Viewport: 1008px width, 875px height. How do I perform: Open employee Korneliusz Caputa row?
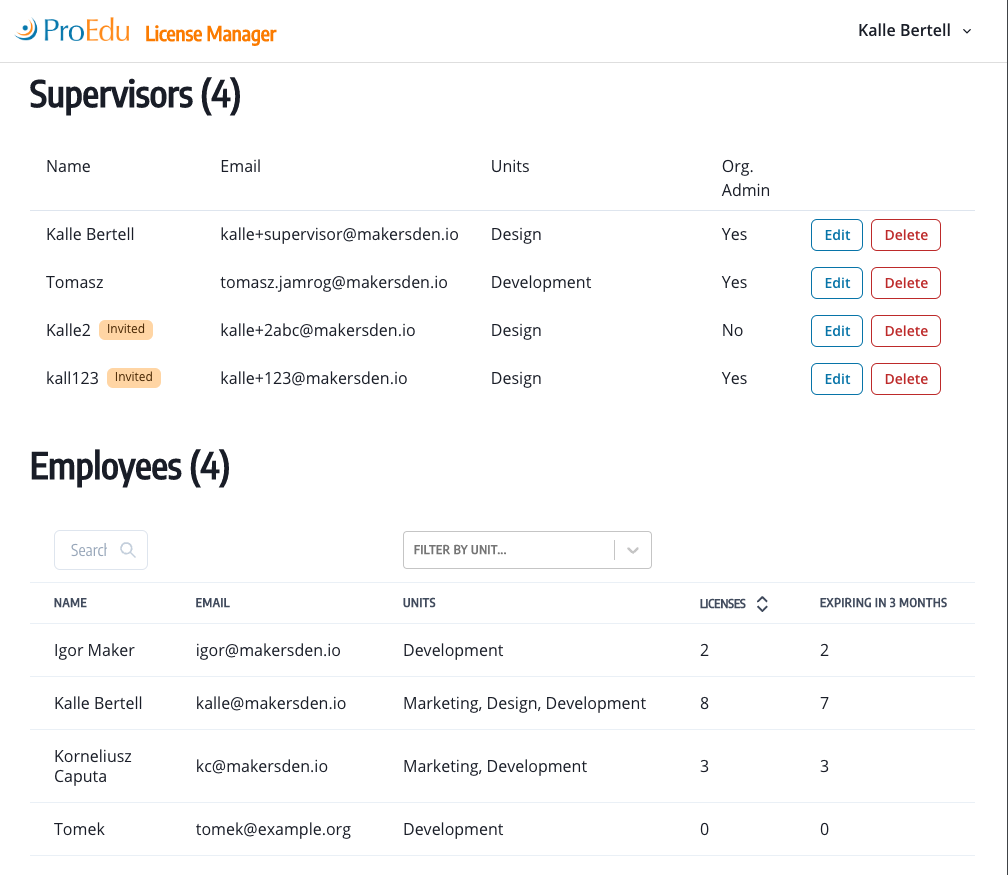point(93,766)
